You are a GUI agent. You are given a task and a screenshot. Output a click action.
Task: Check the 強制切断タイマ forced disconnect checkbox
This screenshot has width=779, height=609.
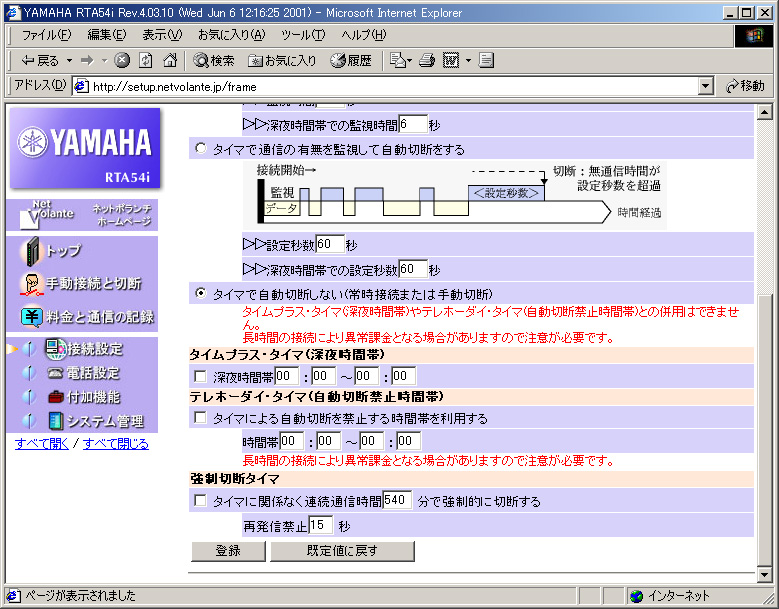point(201,501)
